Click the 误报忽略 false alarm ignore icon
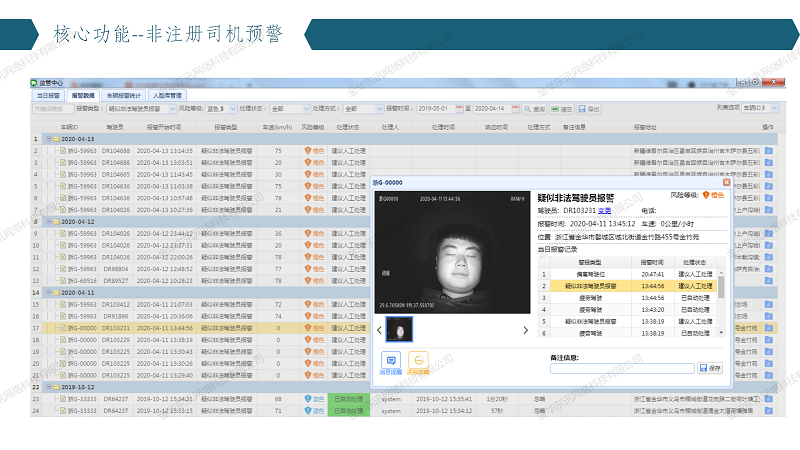The height and width of the screenshot is (450, 800). pos(420,361)
